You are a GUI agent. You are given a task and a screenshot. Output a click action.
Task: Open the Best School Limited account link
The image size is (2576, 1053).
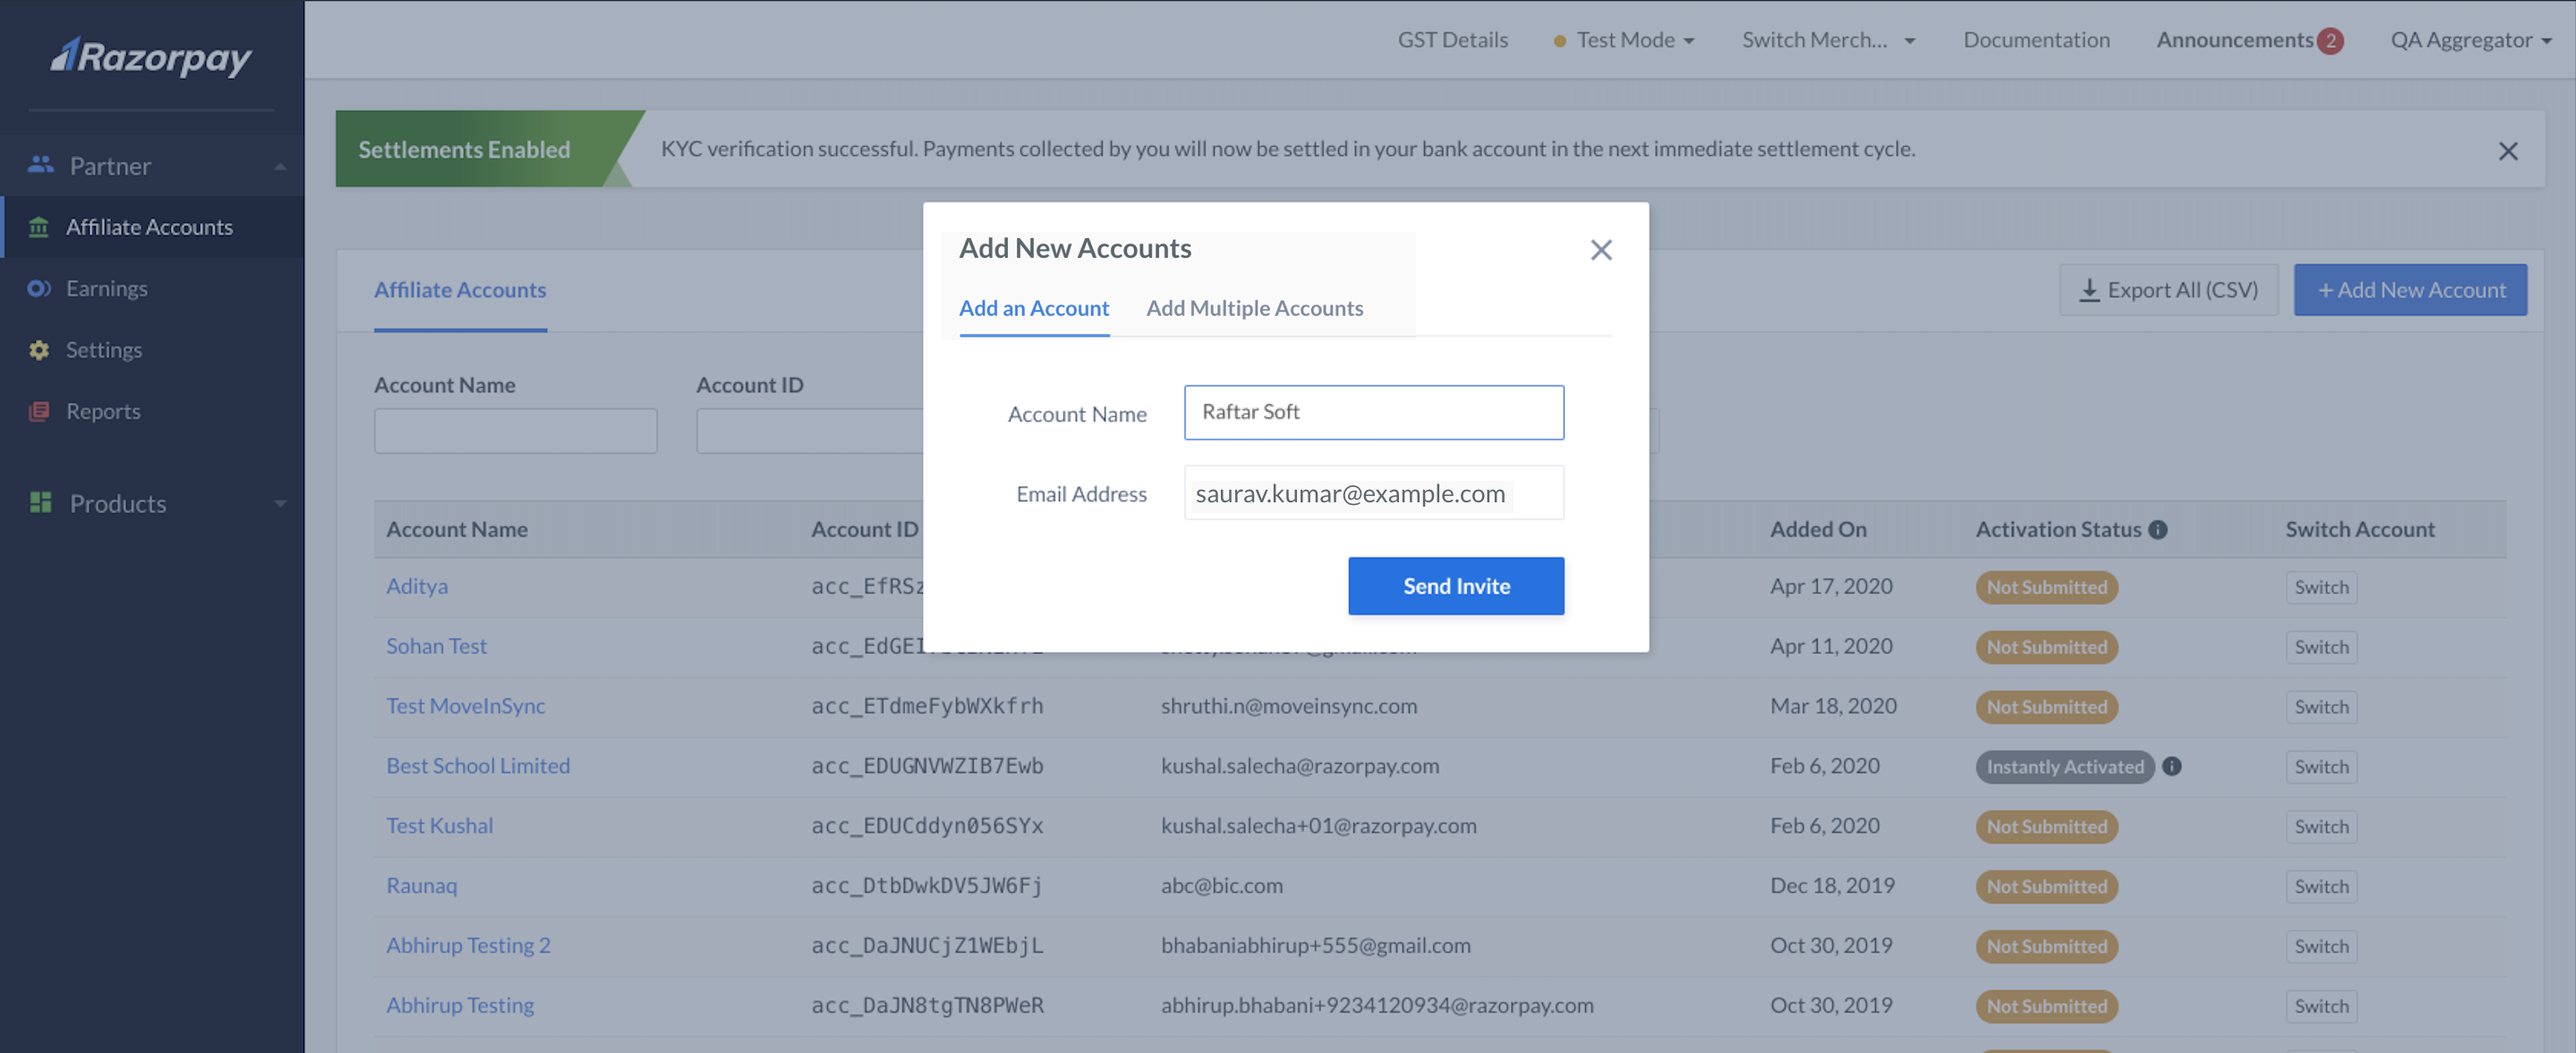pos(478,766)
